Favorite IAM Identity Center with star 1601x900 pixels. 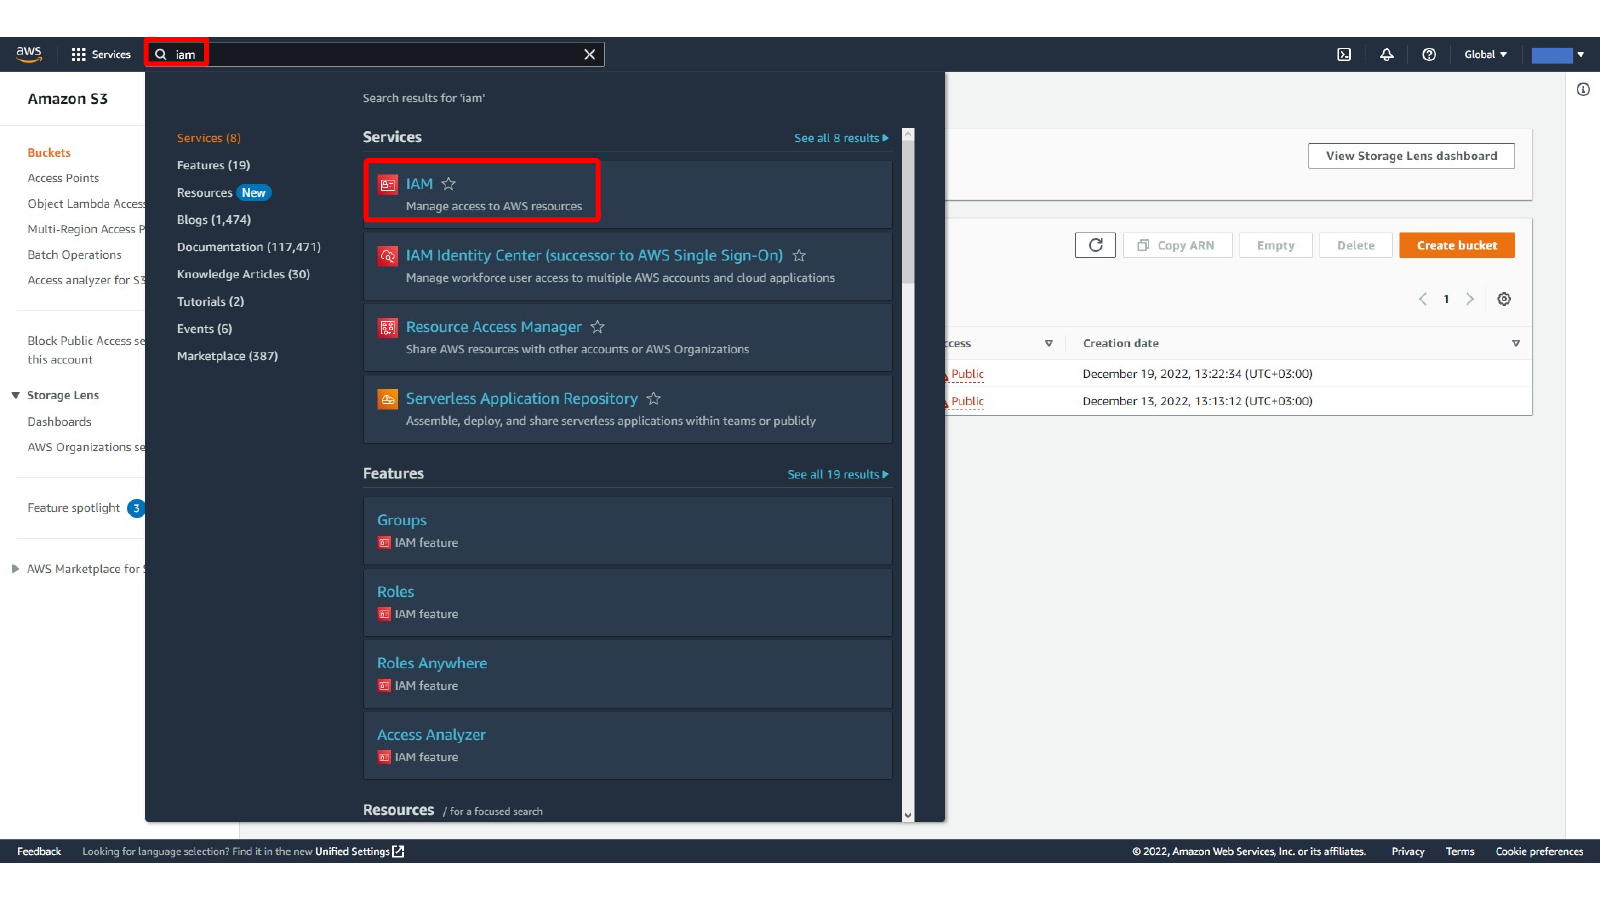click(799, 256)
